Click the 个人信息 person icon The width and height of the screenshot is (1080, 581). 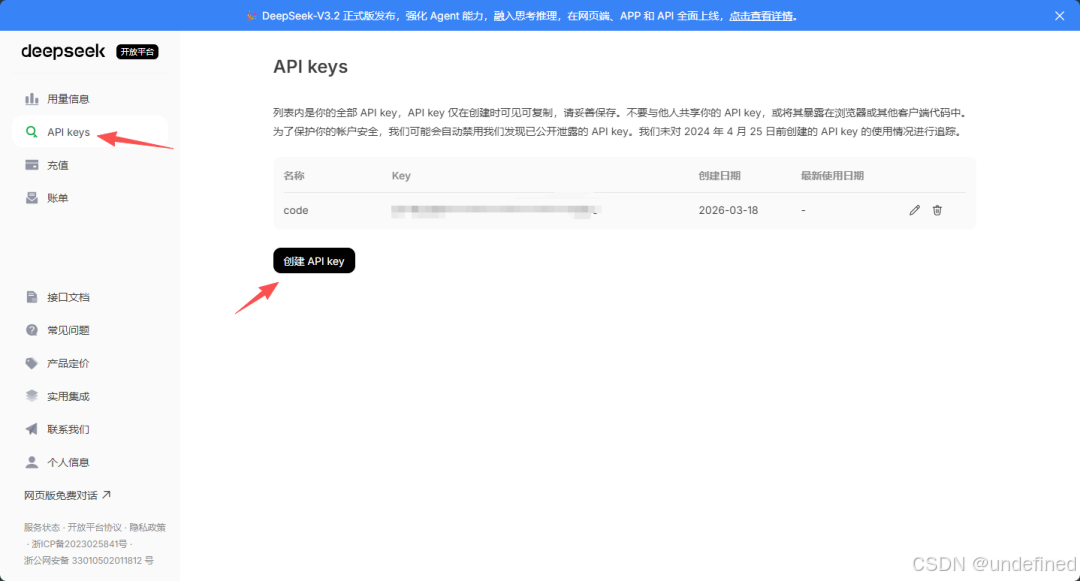click(32, 462)
